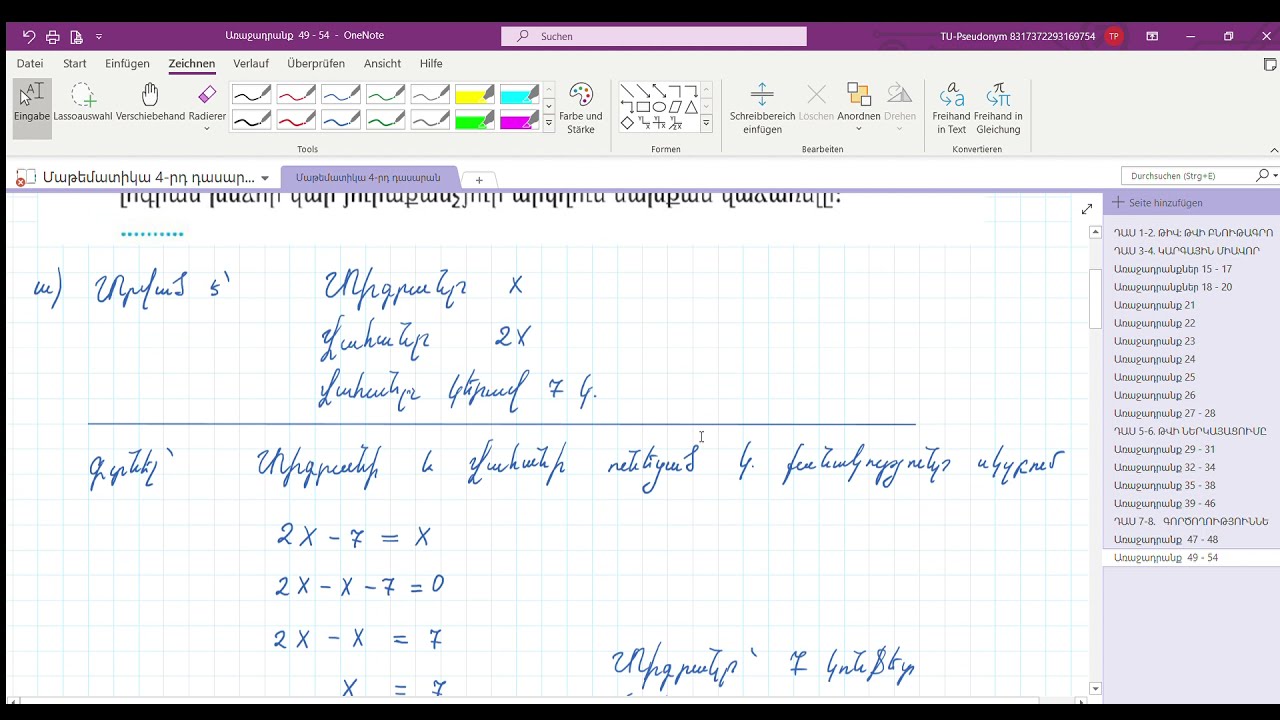The image size is (1280, 720).
Task: Click Seite hinzufügen to add page
Action: (1158, 202)
